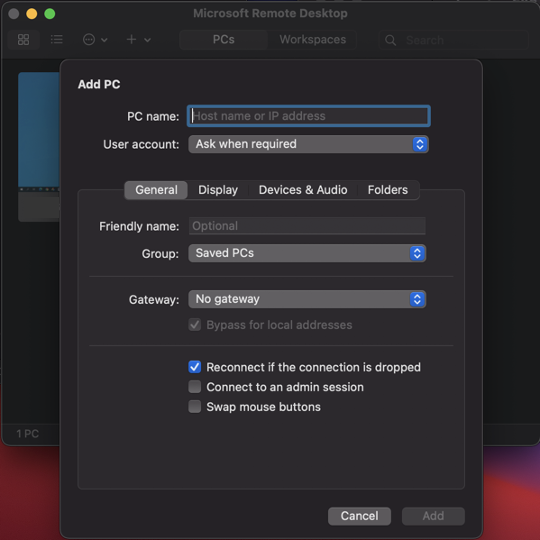540x540 pixels.
Task: Open the plus add menu in toolbar
Action: (x=138, y=40)
